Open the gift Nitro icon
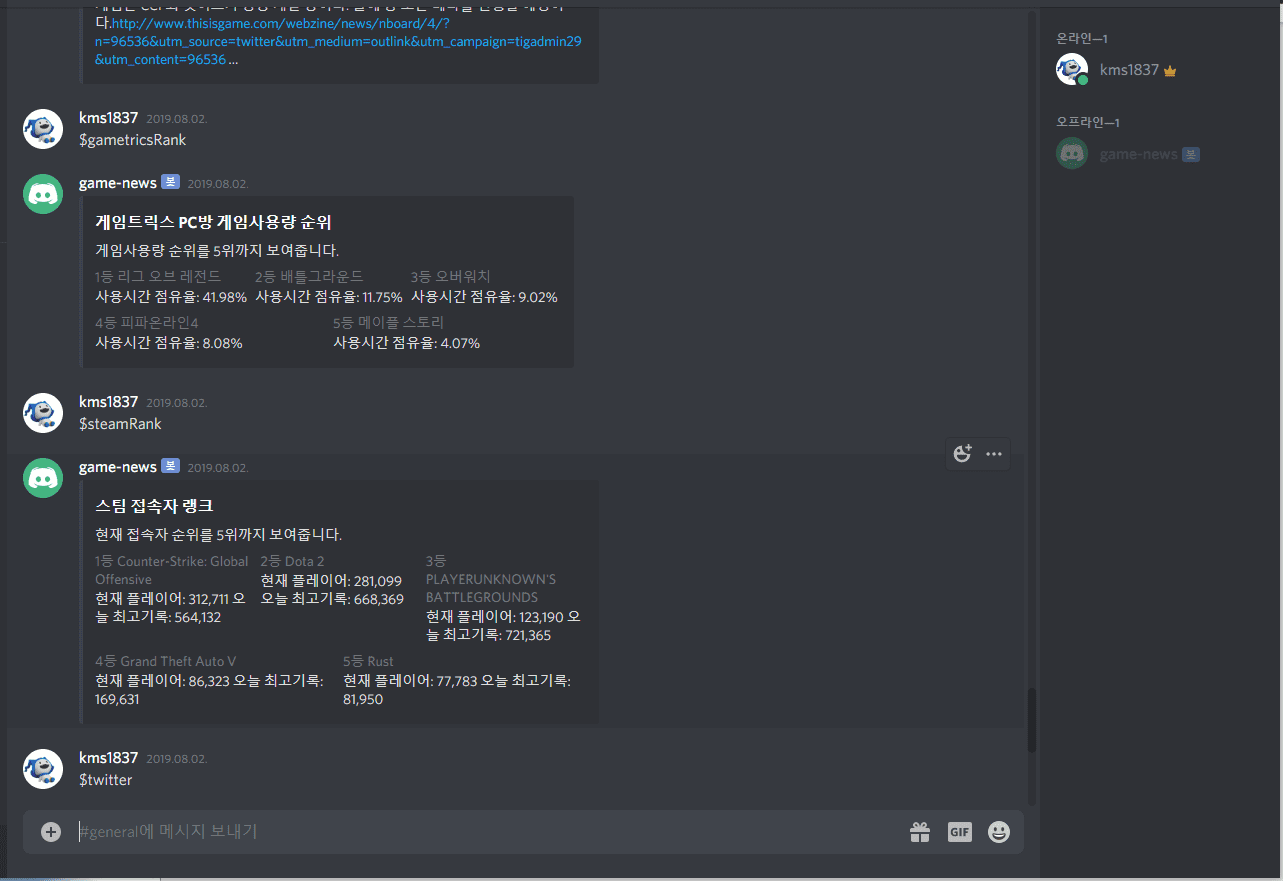The image size is (1283, 881). click(x=920, y=832)
